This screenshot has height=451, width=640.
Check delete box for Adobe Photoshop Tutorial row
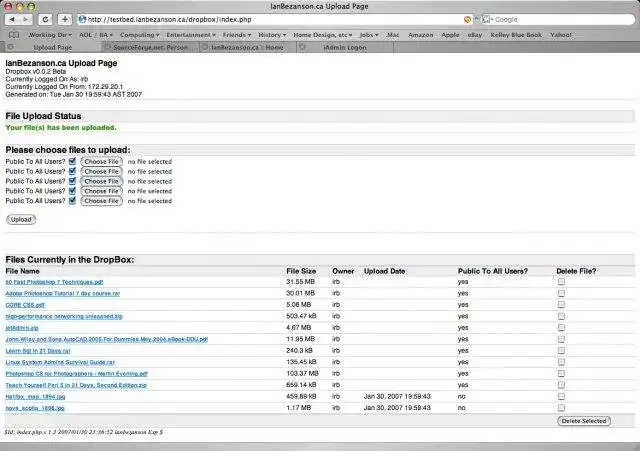[561, 293]
